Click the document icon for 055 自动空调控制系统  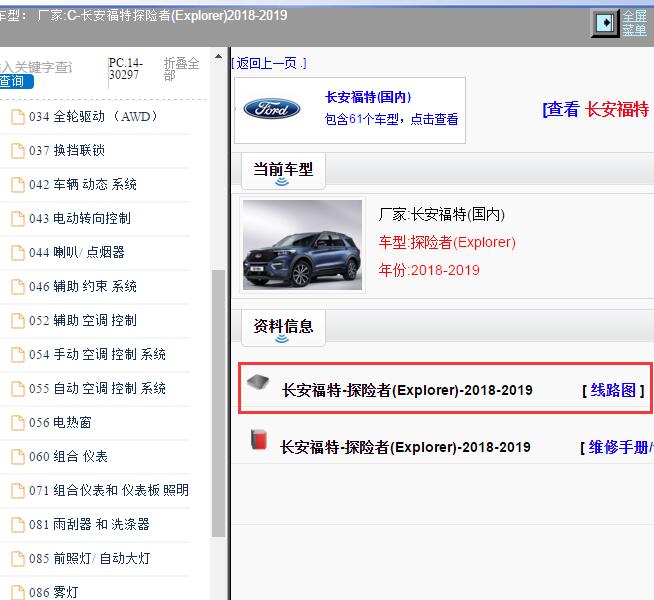click(x=18, y=389)
